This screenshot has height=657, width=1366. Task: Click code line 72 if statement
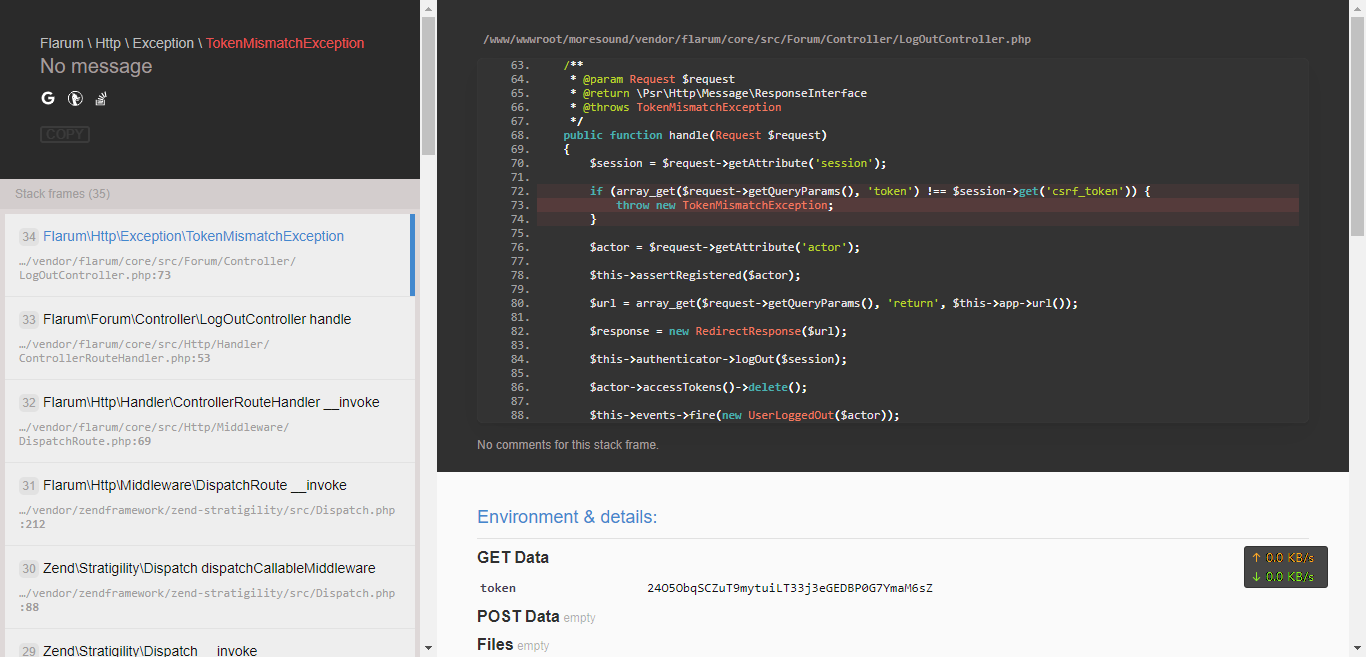coord(918,191)
